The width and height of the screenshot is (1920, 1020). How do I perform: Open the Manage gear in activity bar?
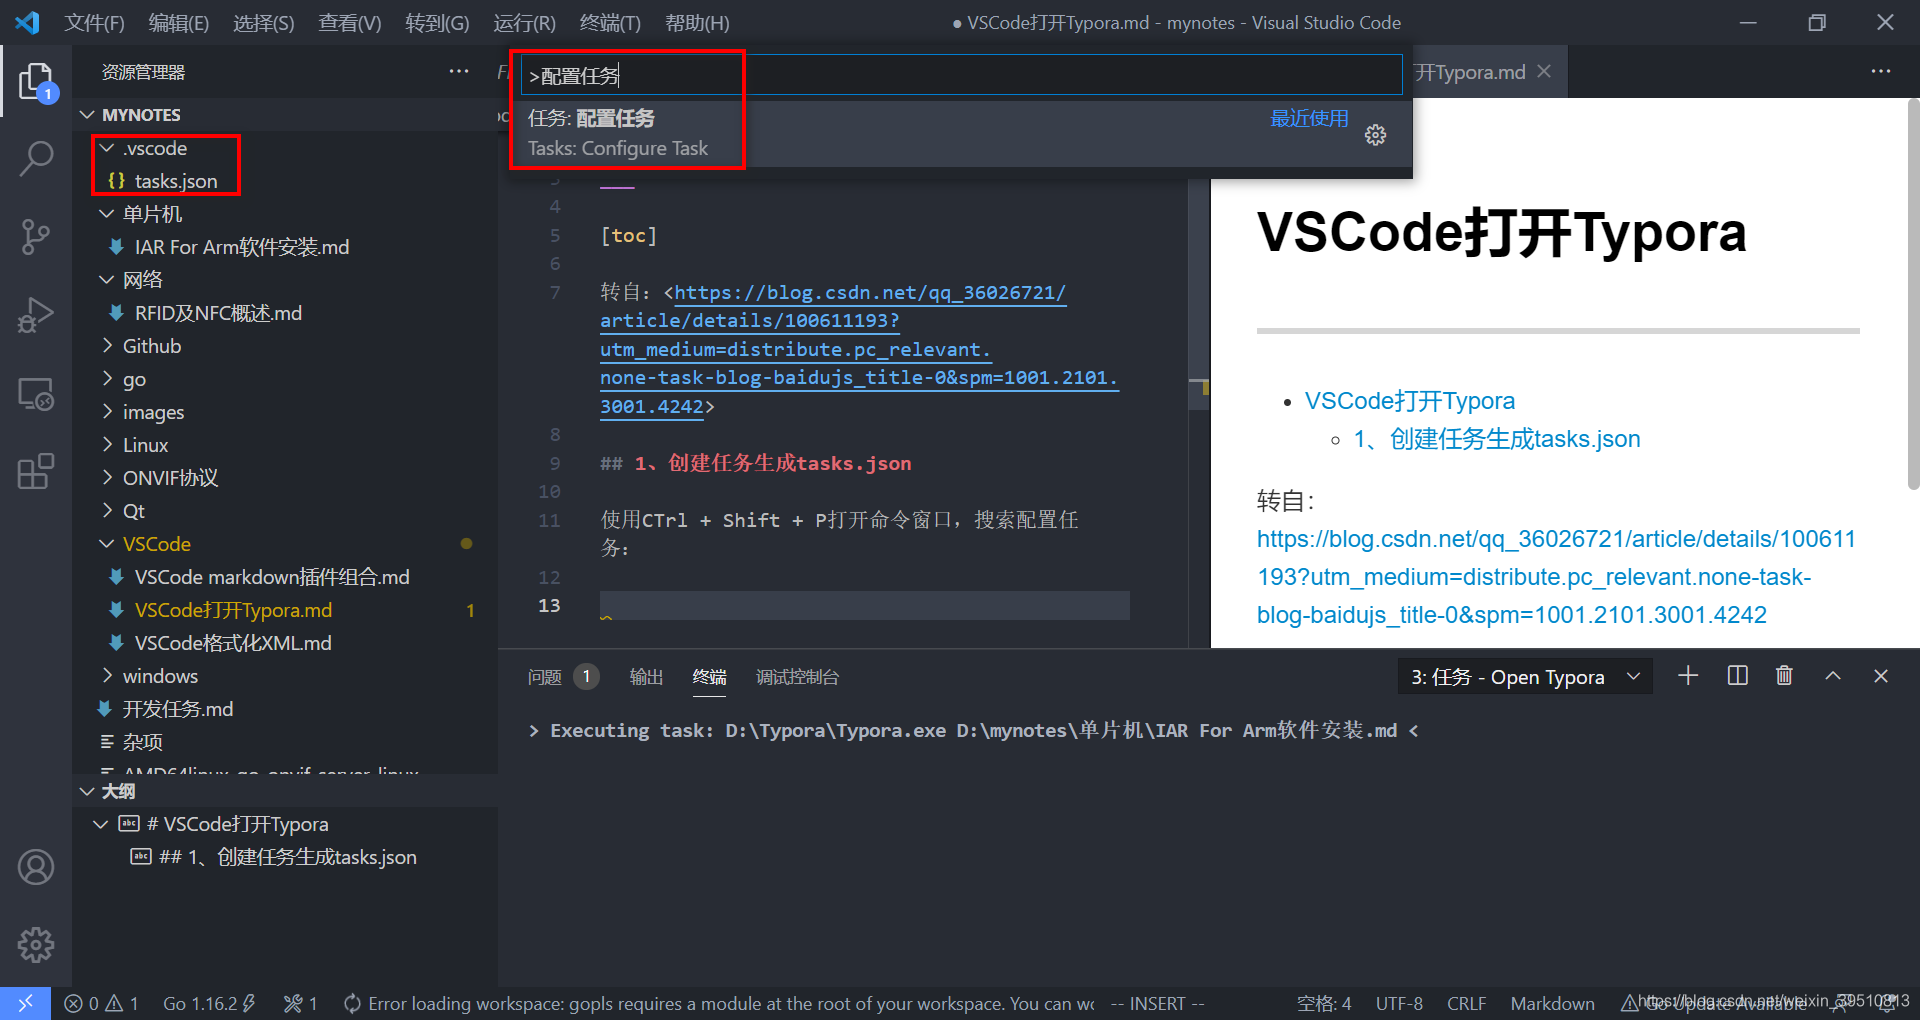pos(36,944)
